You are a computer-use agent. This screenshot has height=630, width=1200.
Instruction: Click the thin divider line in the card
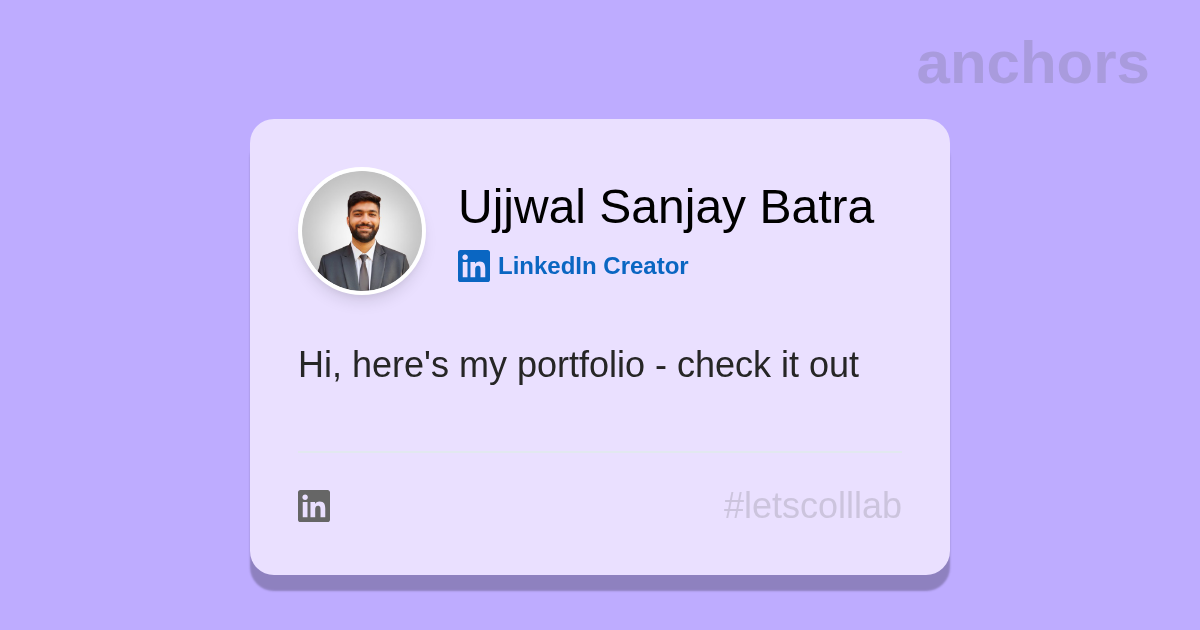coord(598,453)
